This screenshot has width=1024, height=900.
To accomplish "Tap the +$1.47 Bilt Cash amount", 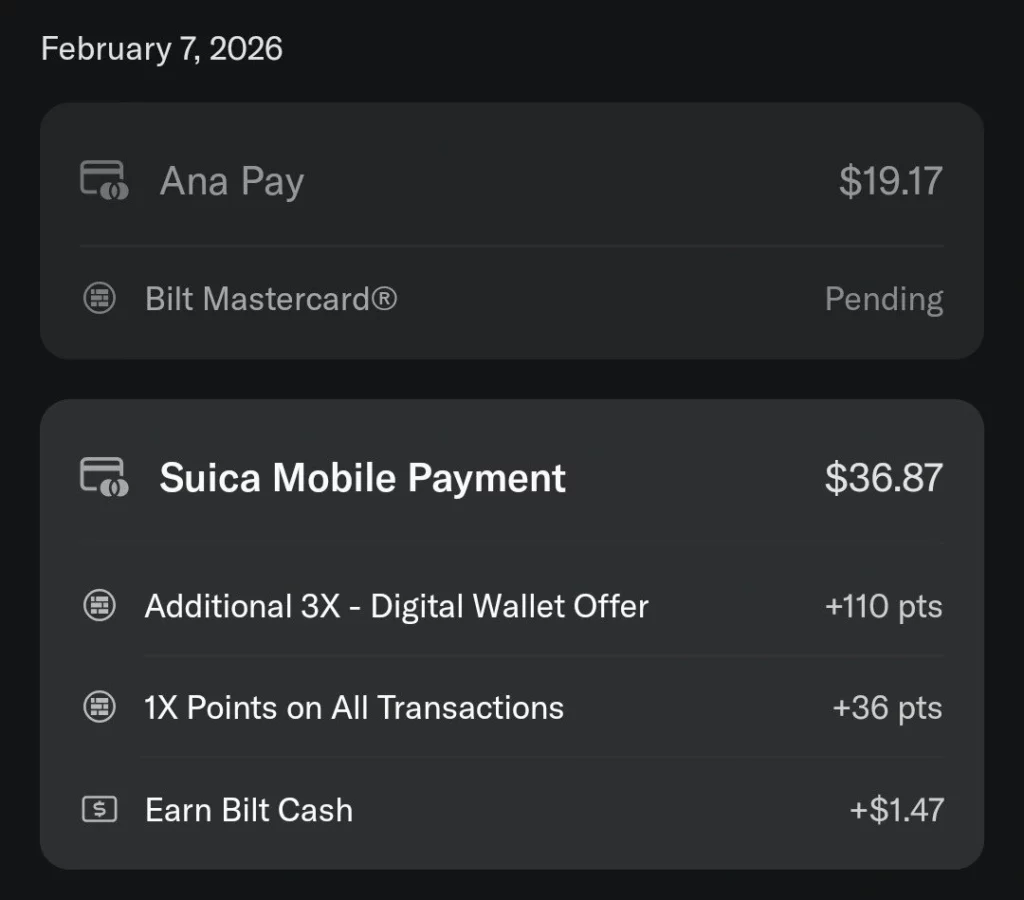I will [897, 810].
